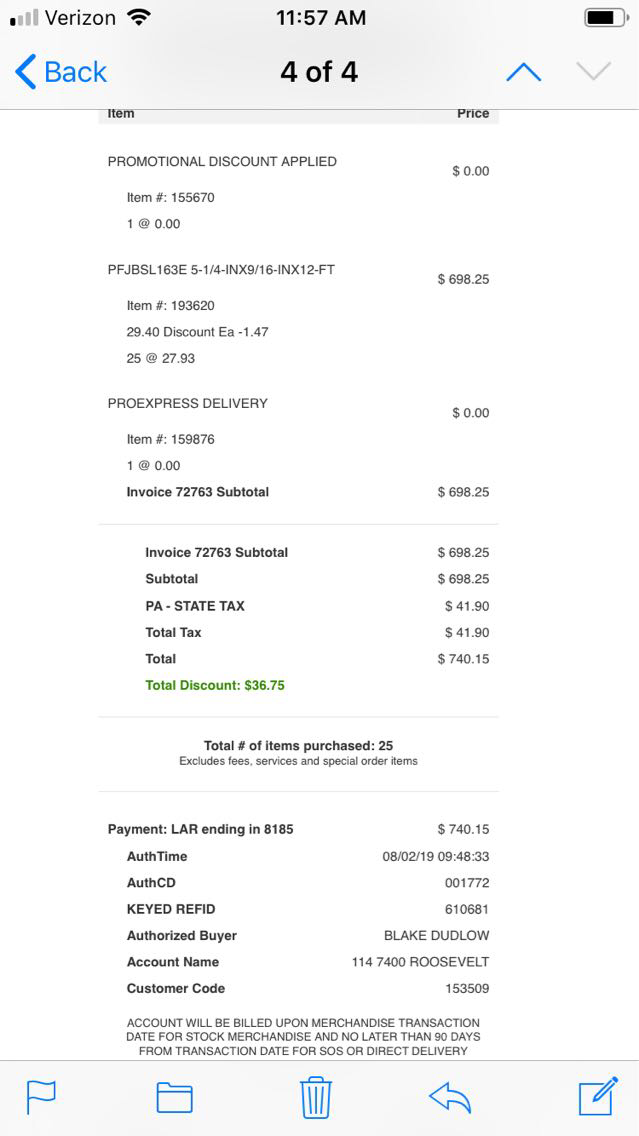Tap the 11:57 AM status bar clock
639x1136 pixels.
point(320,18)
